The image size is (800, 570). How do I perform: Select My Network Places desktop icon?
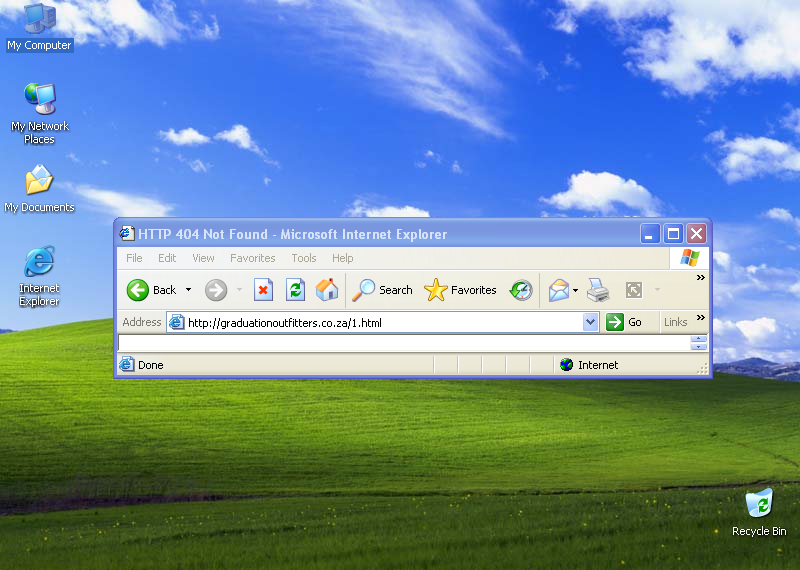(x=40, y=113)
